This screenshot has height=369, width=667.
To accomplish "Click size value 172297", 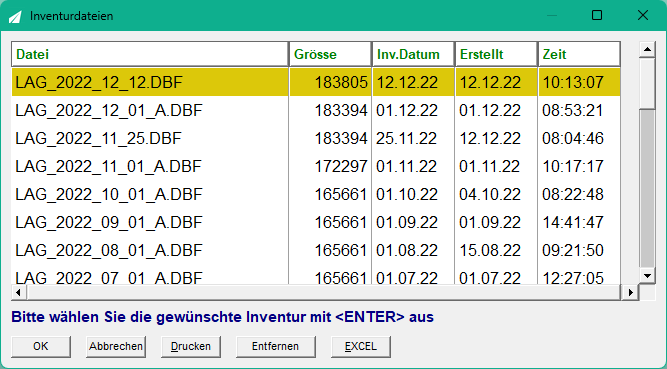I will 341,166.
